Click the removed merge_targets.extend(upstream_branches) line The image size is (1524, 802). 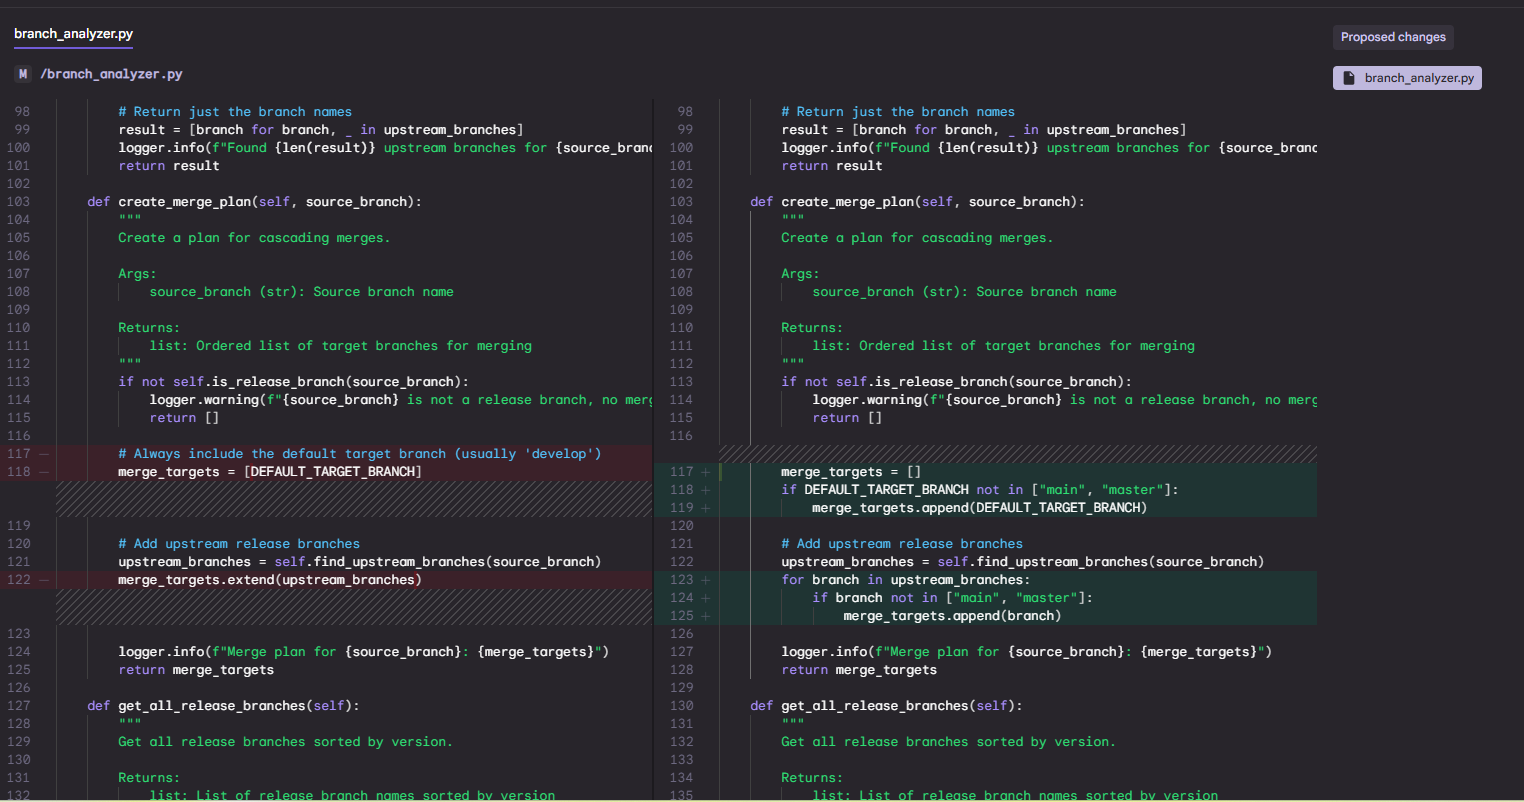pos(269,580)
